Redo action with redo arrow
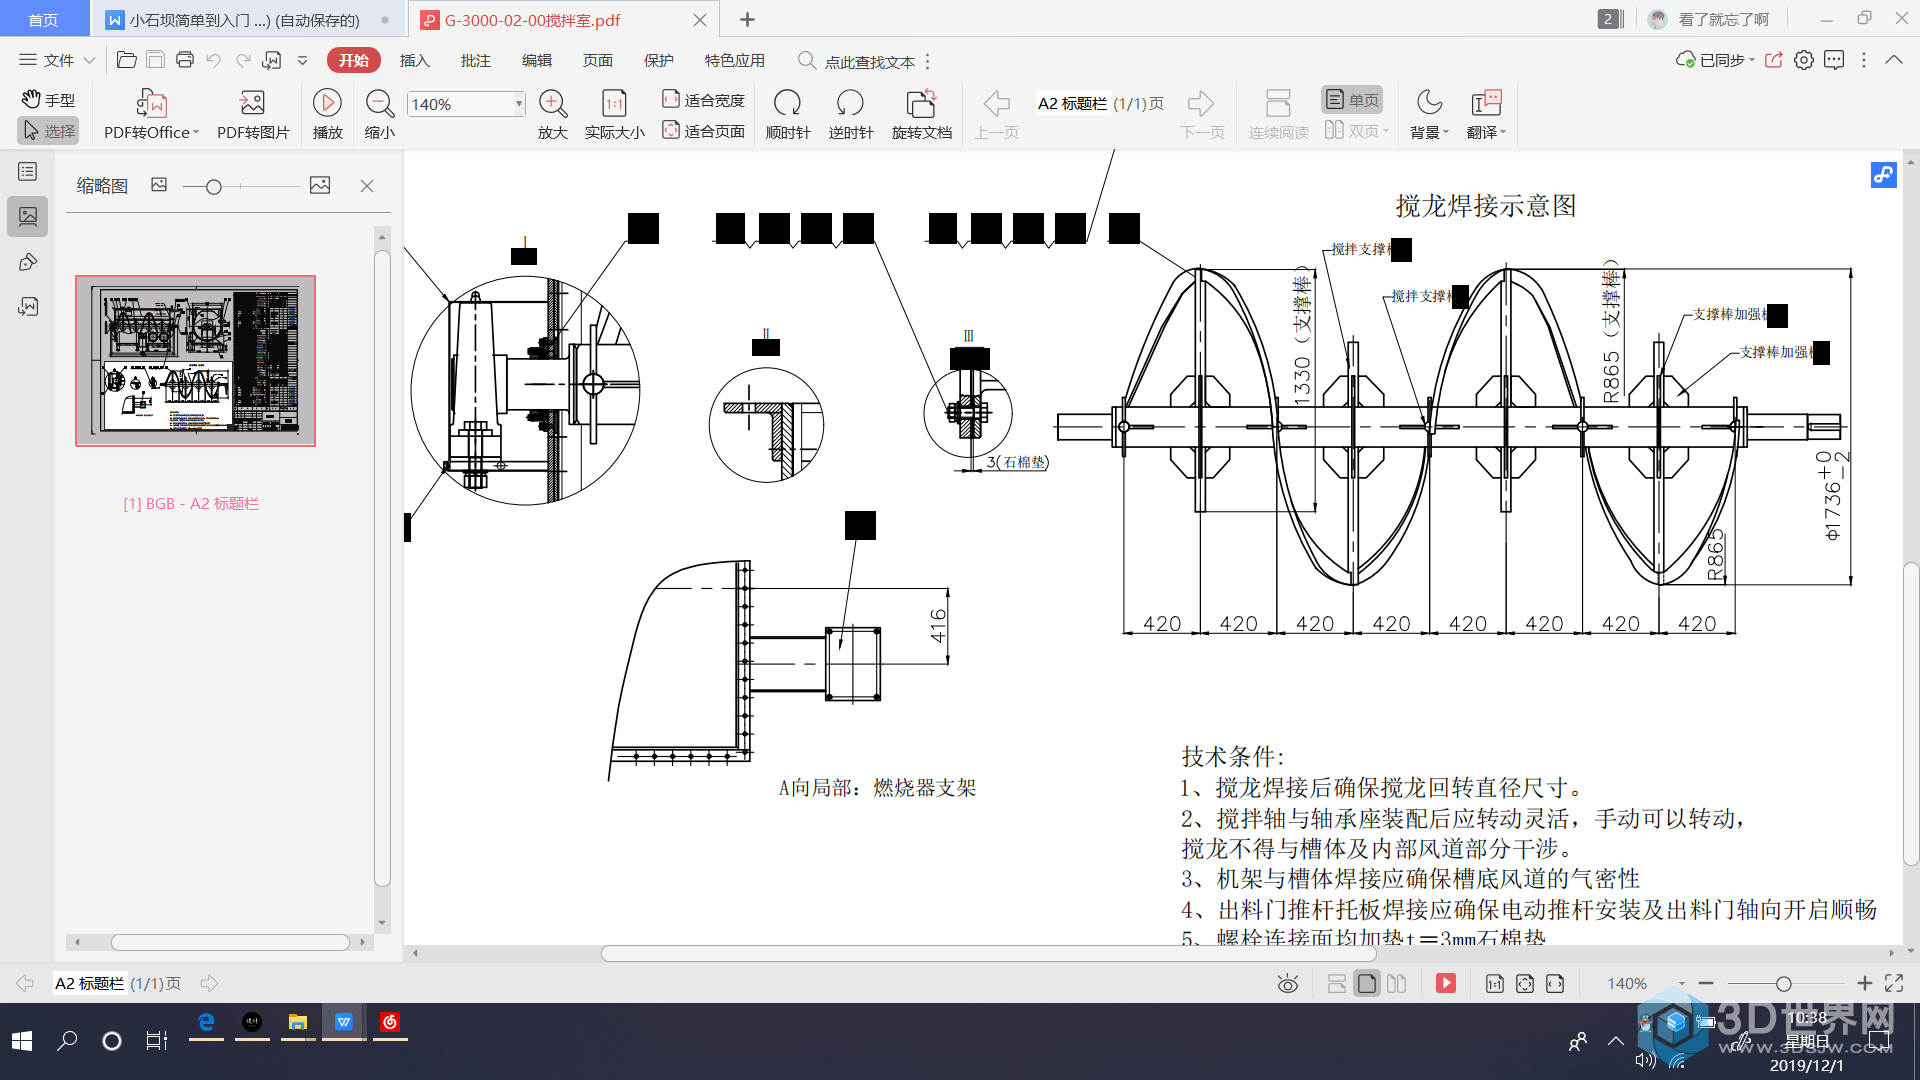1920x1080 pixels. [x=243, y=60]
